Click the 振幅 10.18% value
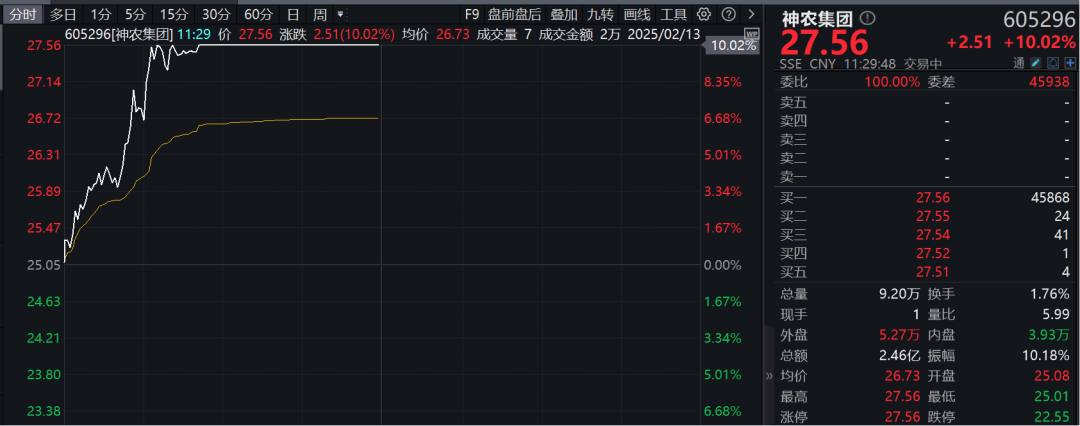The image size is (1080, 426). [x=1046, y=356]
